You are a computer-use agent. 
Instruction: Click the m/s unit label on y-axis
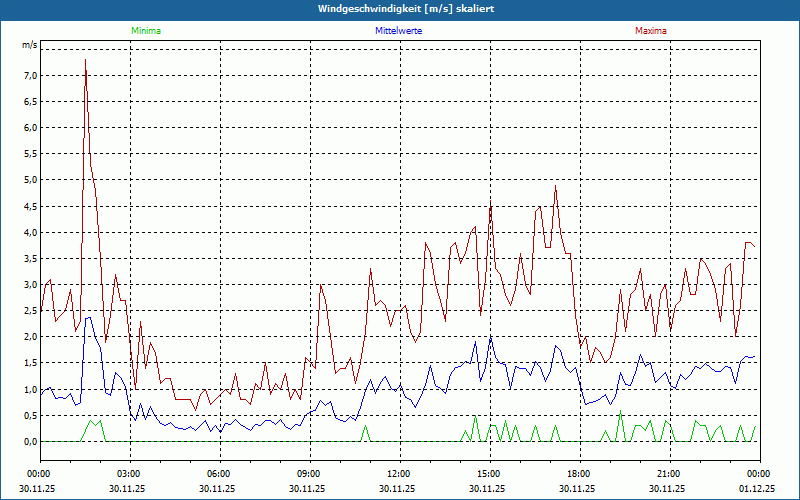pyautogui.click(x=29, y=45)
